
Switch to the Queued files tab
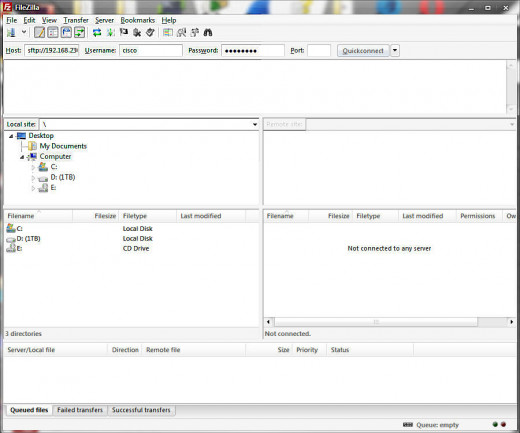29,410
